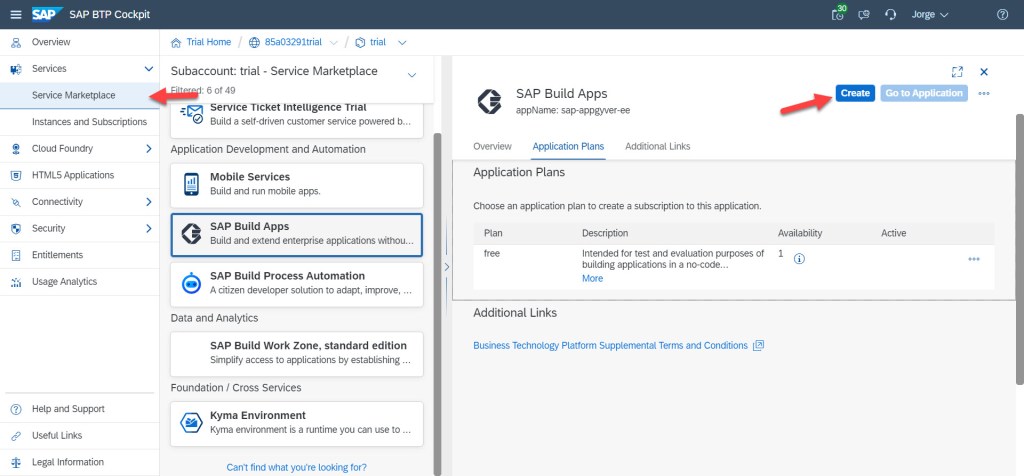Image resolution: width=1024 pixels, height=476 pixels.
Task: Open more actions next to Go to Application
Action: pos(984,93)
